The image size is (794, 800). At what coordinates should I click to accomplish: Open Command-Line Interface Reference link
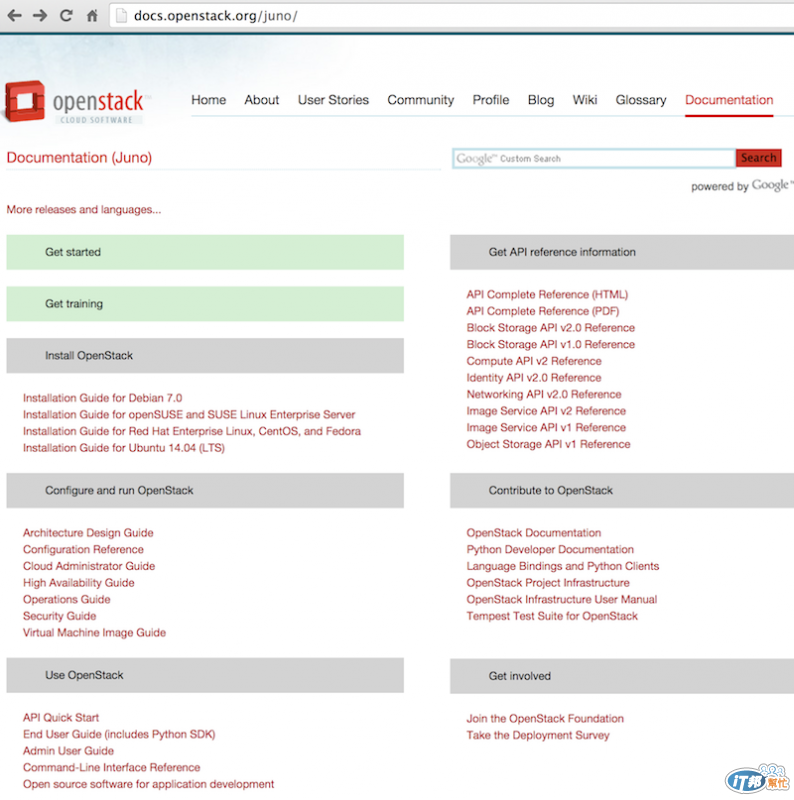coord(111,767)
